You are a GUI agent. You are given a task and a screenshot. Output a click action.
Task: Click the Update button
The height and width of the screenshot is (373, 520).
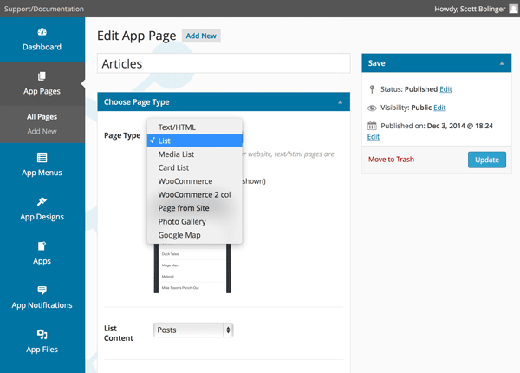(x=487, y=160)
